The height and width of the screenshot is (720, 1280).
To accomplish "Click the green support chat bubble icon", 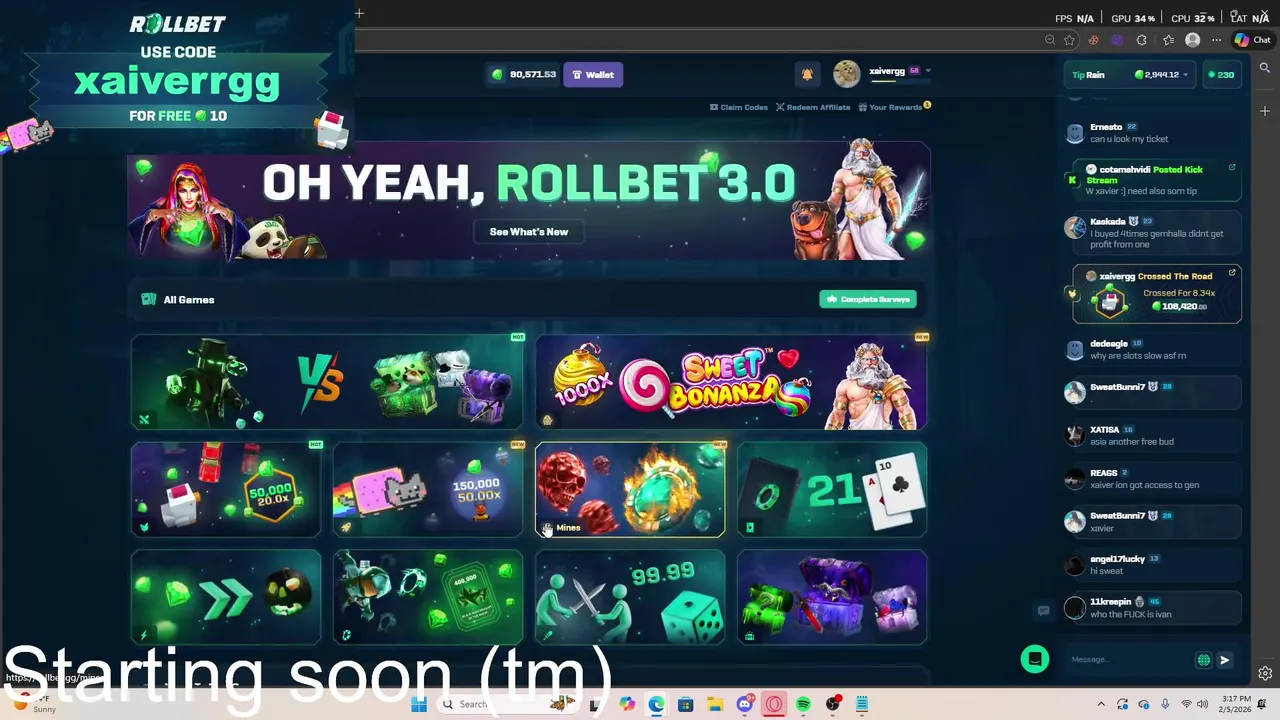I will pyautogui.click(x=1035, y=659).
